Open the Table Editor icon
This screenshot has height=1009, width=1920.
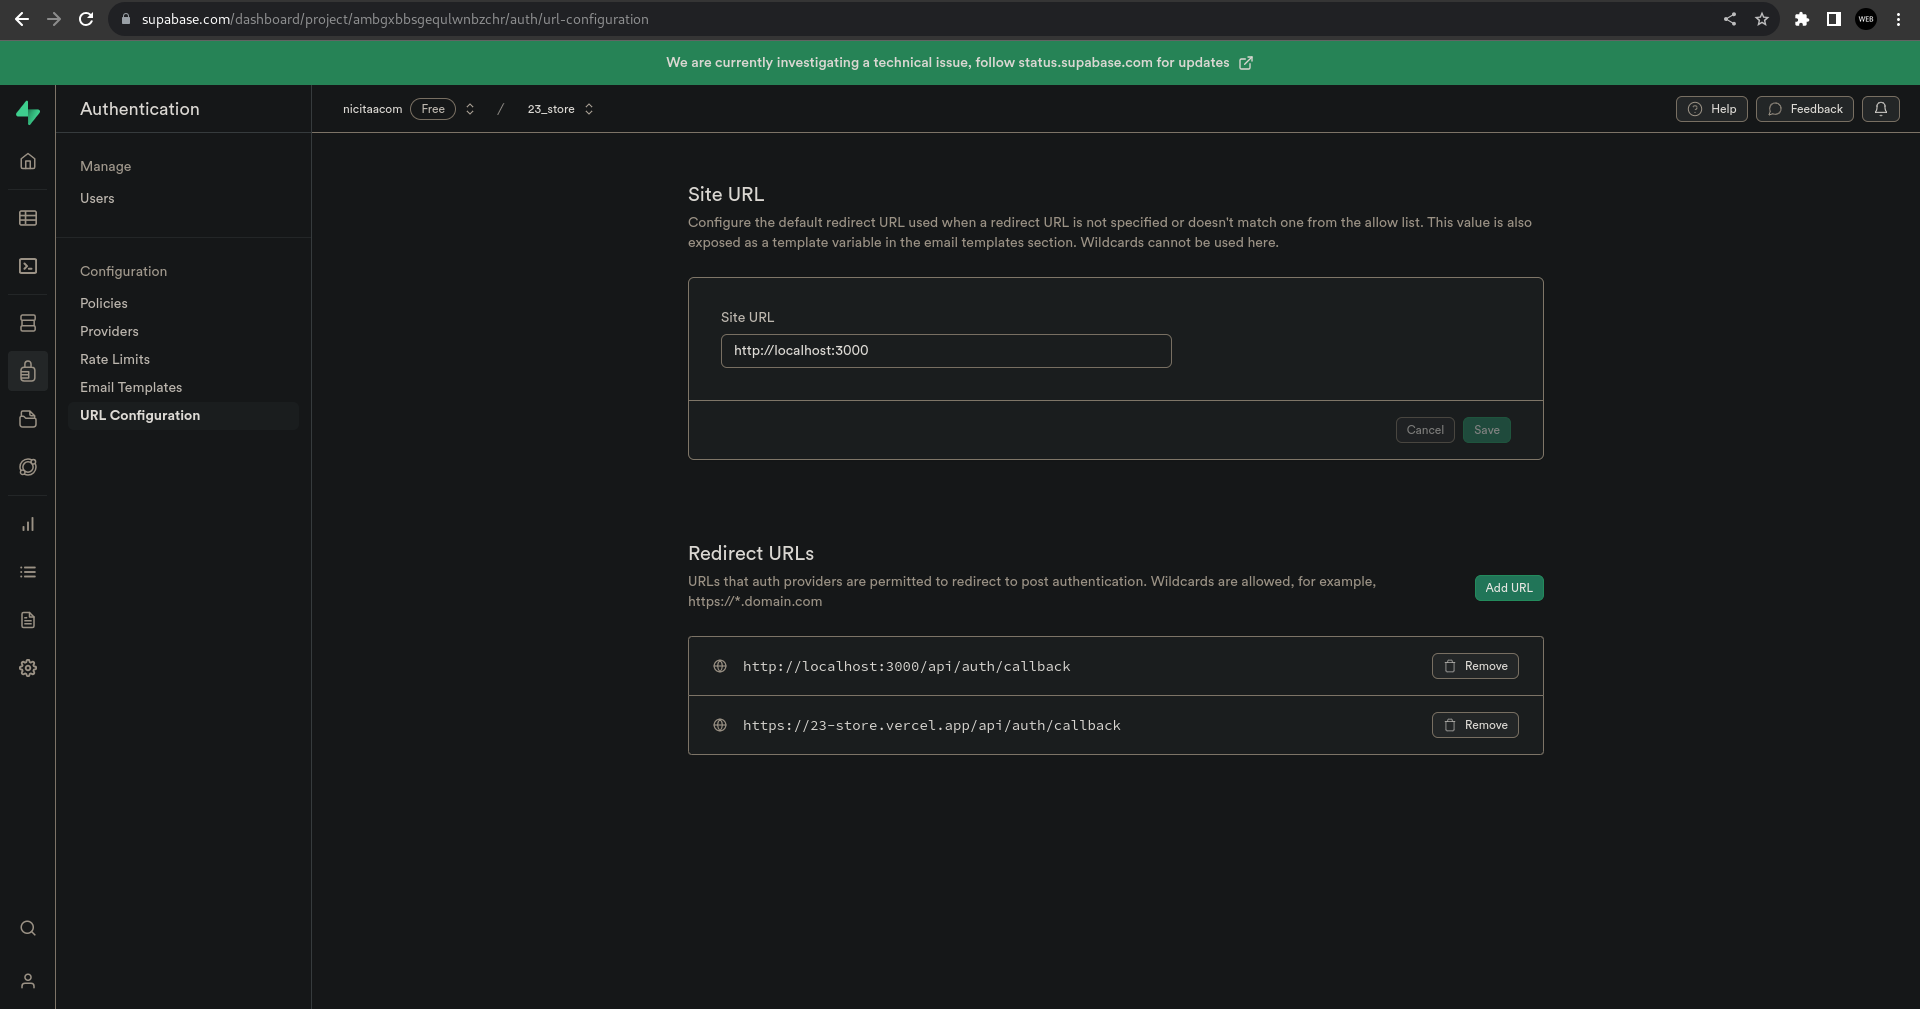pos(28,218)
